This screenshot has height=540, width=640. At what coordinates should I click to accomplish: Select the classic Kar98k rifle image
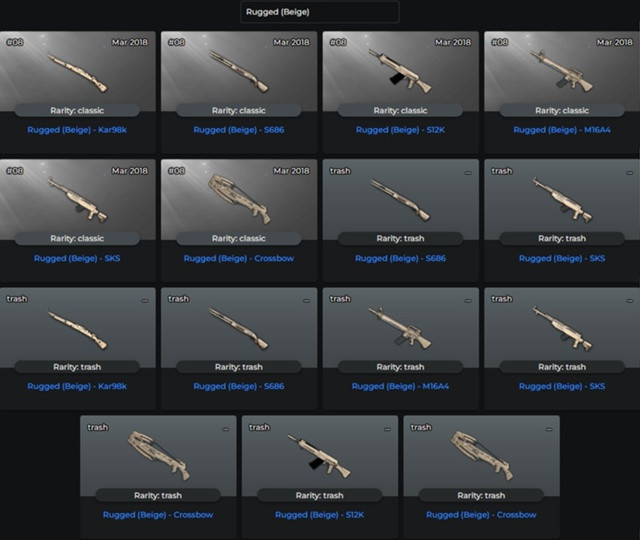78,73
